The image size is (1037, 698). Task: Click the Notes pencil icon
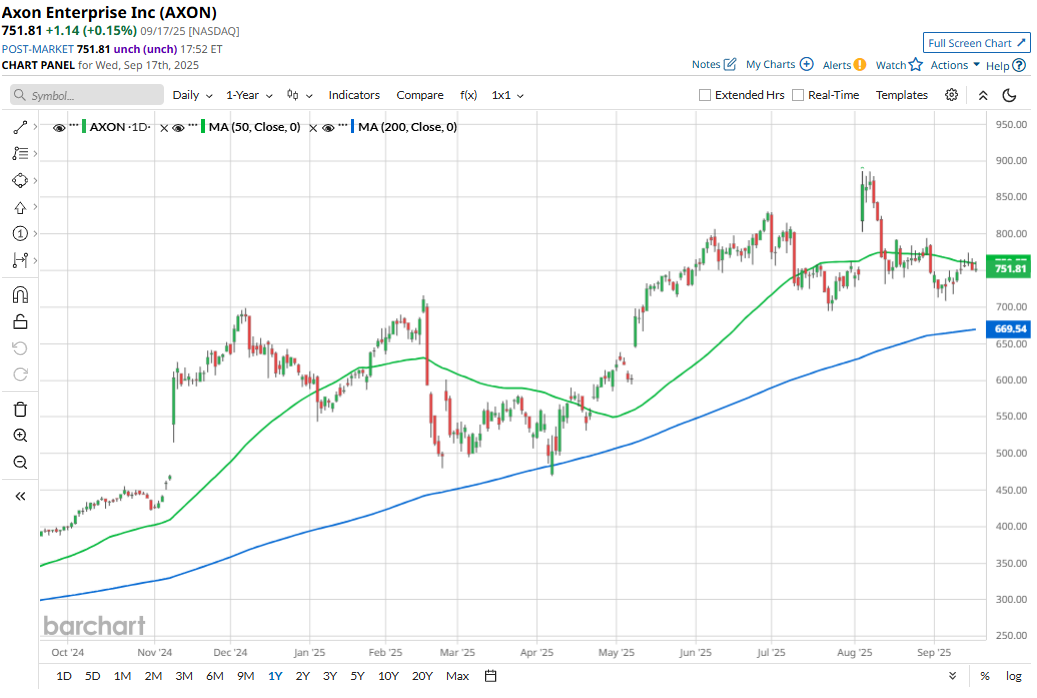click(x=729, y=64)
